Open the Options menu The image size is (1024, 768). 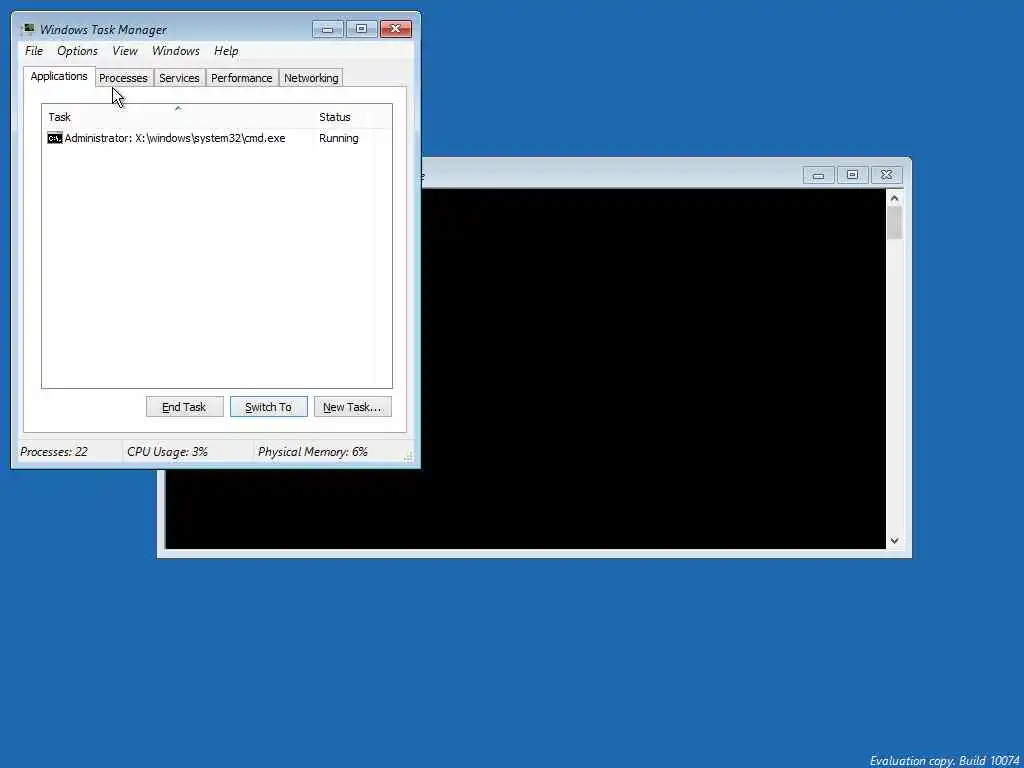click(77, 51)
